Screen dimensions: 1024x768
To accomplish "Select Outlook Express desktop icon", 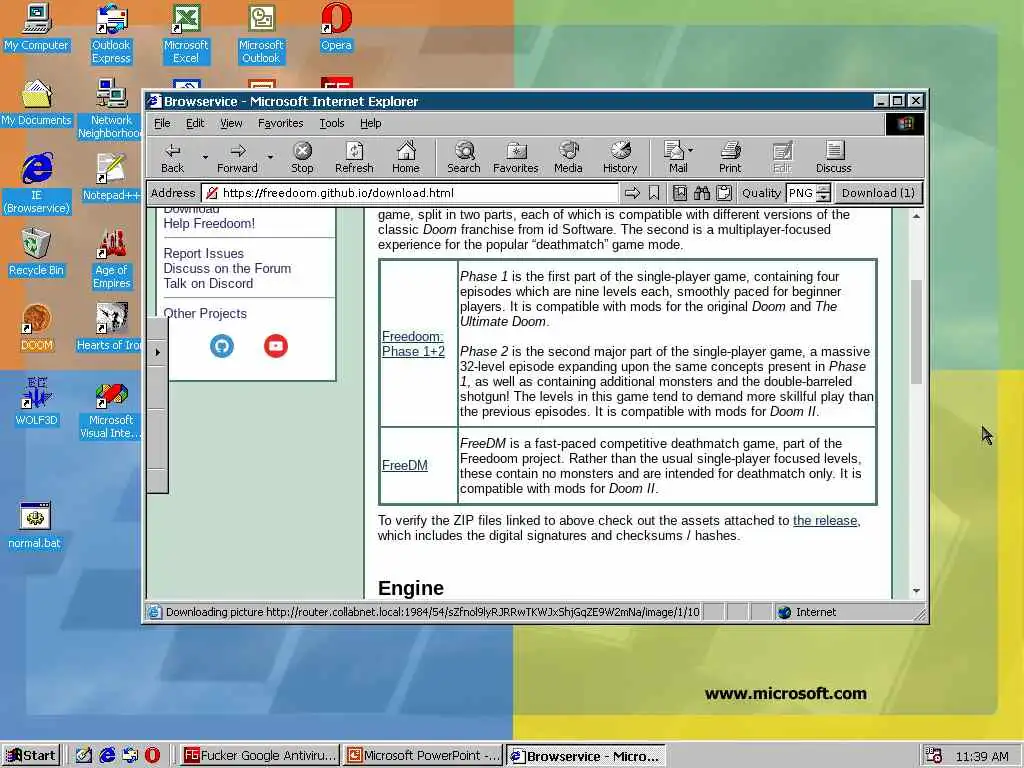I will 111,34.
